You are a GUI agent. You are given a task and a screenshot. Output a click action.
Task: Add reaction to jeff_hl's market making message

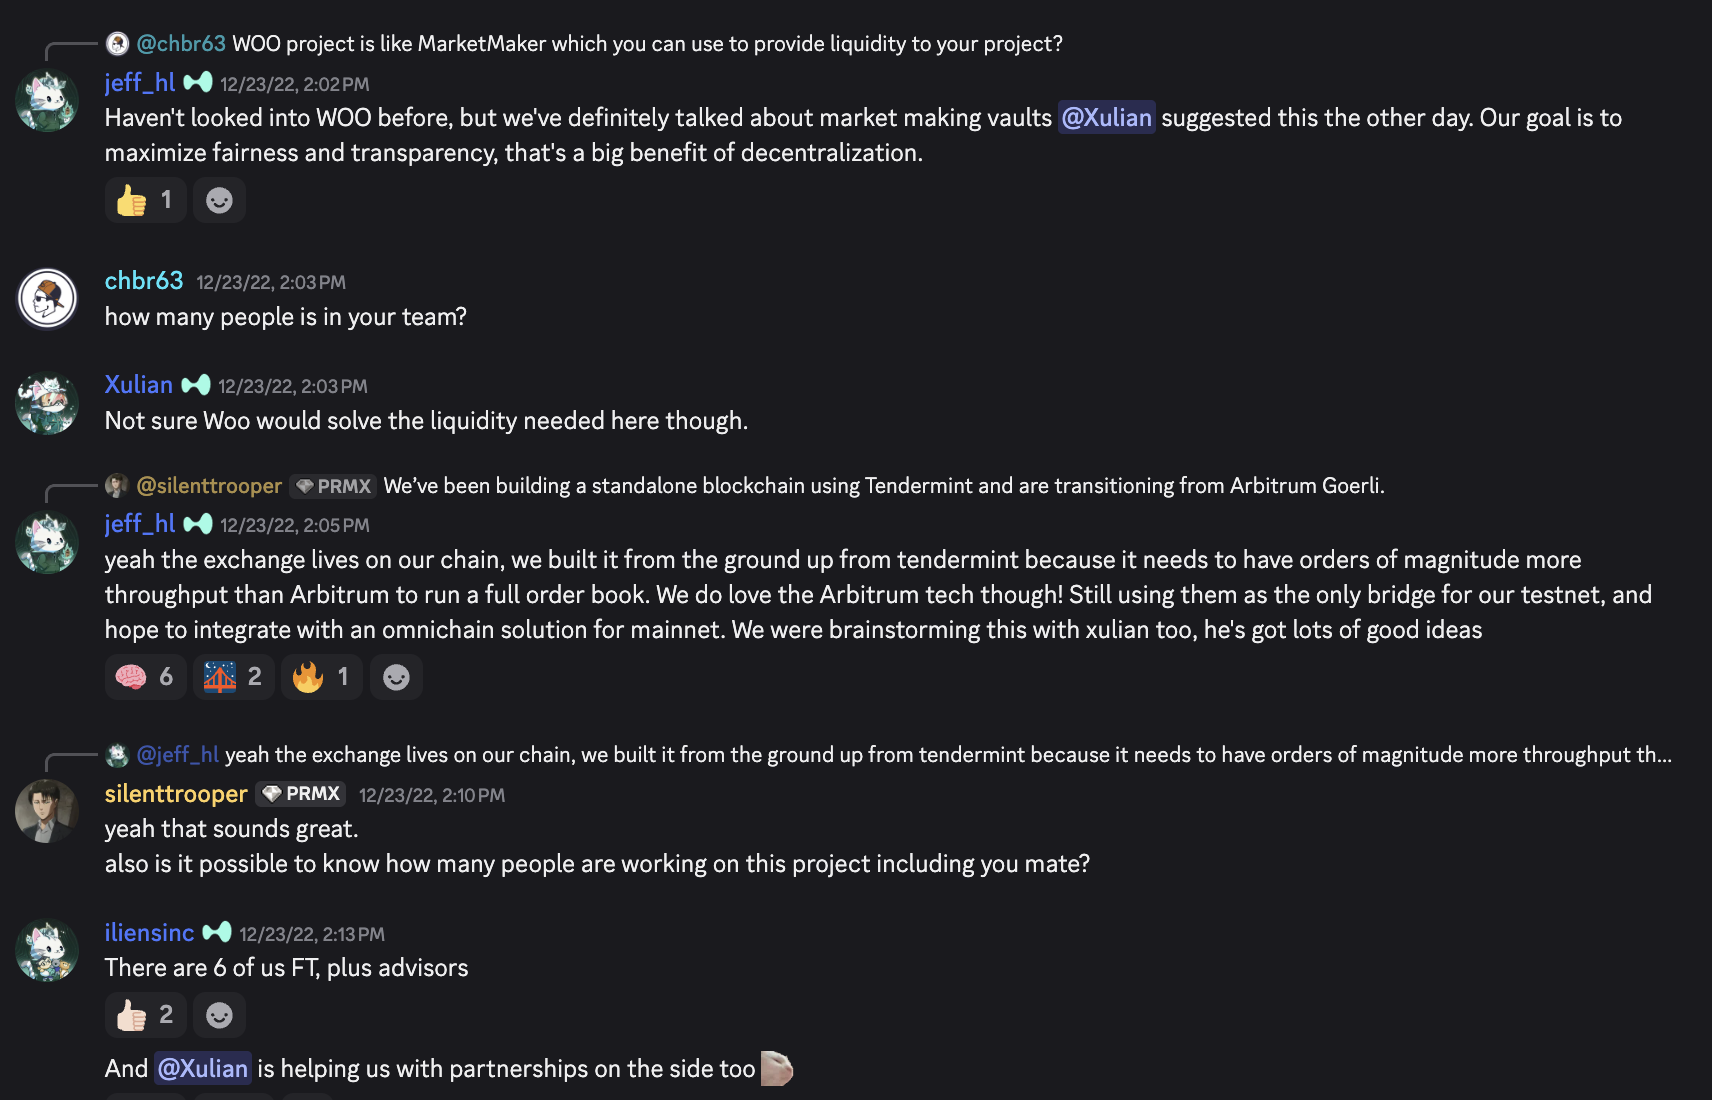[x=219, y=201]
